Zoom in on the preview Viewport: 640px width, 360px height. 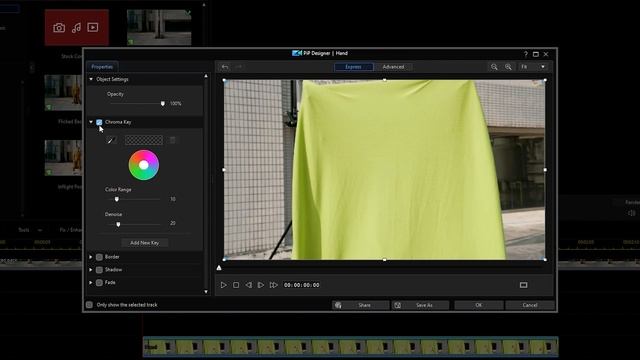tap(508, 67)
